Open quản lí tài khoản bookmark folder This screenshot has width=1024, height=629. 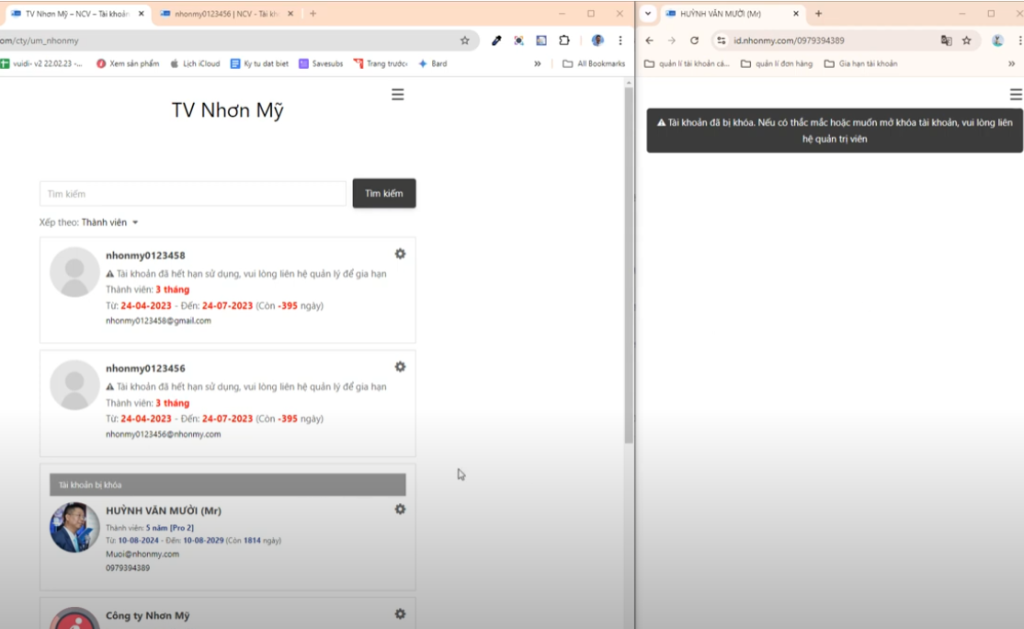(x=687, y=63)
